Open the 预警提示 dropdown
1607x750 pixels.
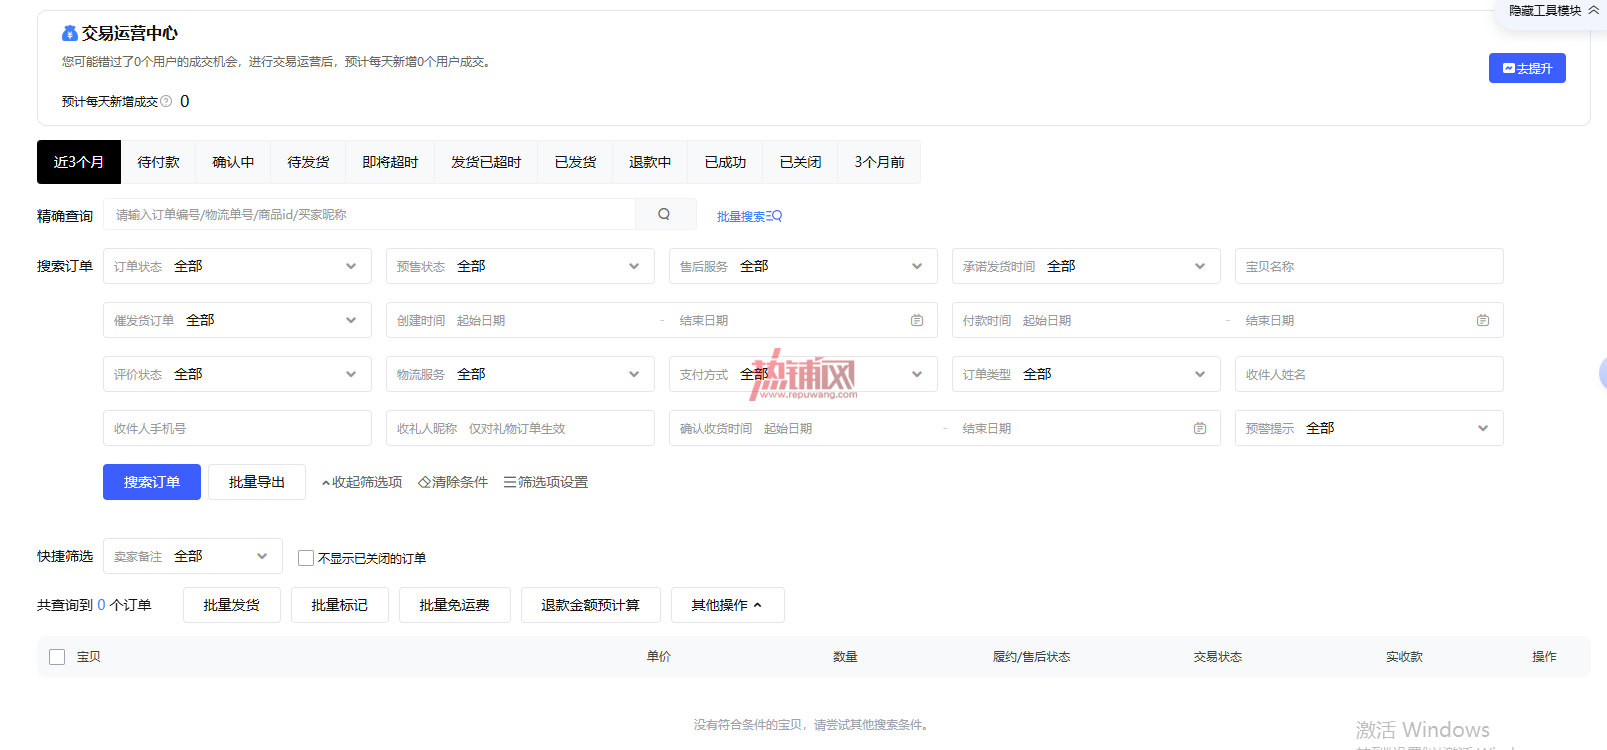(1369, 428)
